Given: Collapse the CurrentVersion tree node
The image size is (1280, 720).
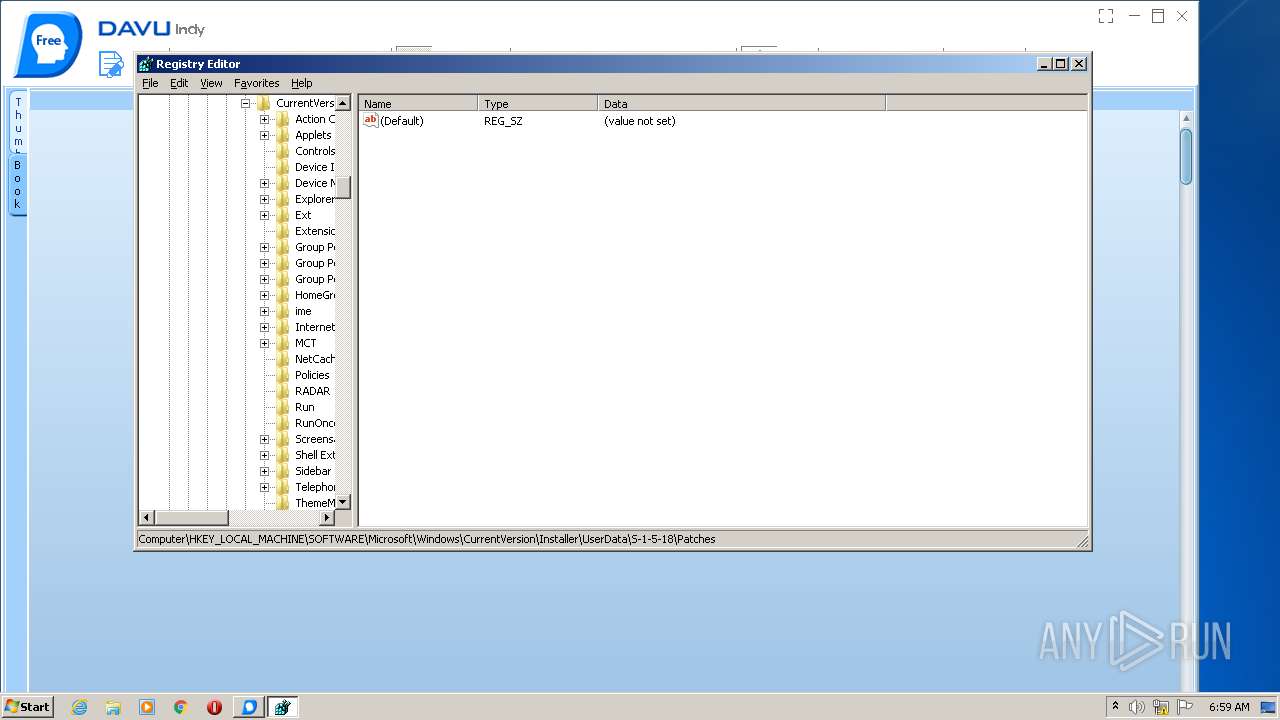Looking at the screenshot, I should [x=245, y=103].
